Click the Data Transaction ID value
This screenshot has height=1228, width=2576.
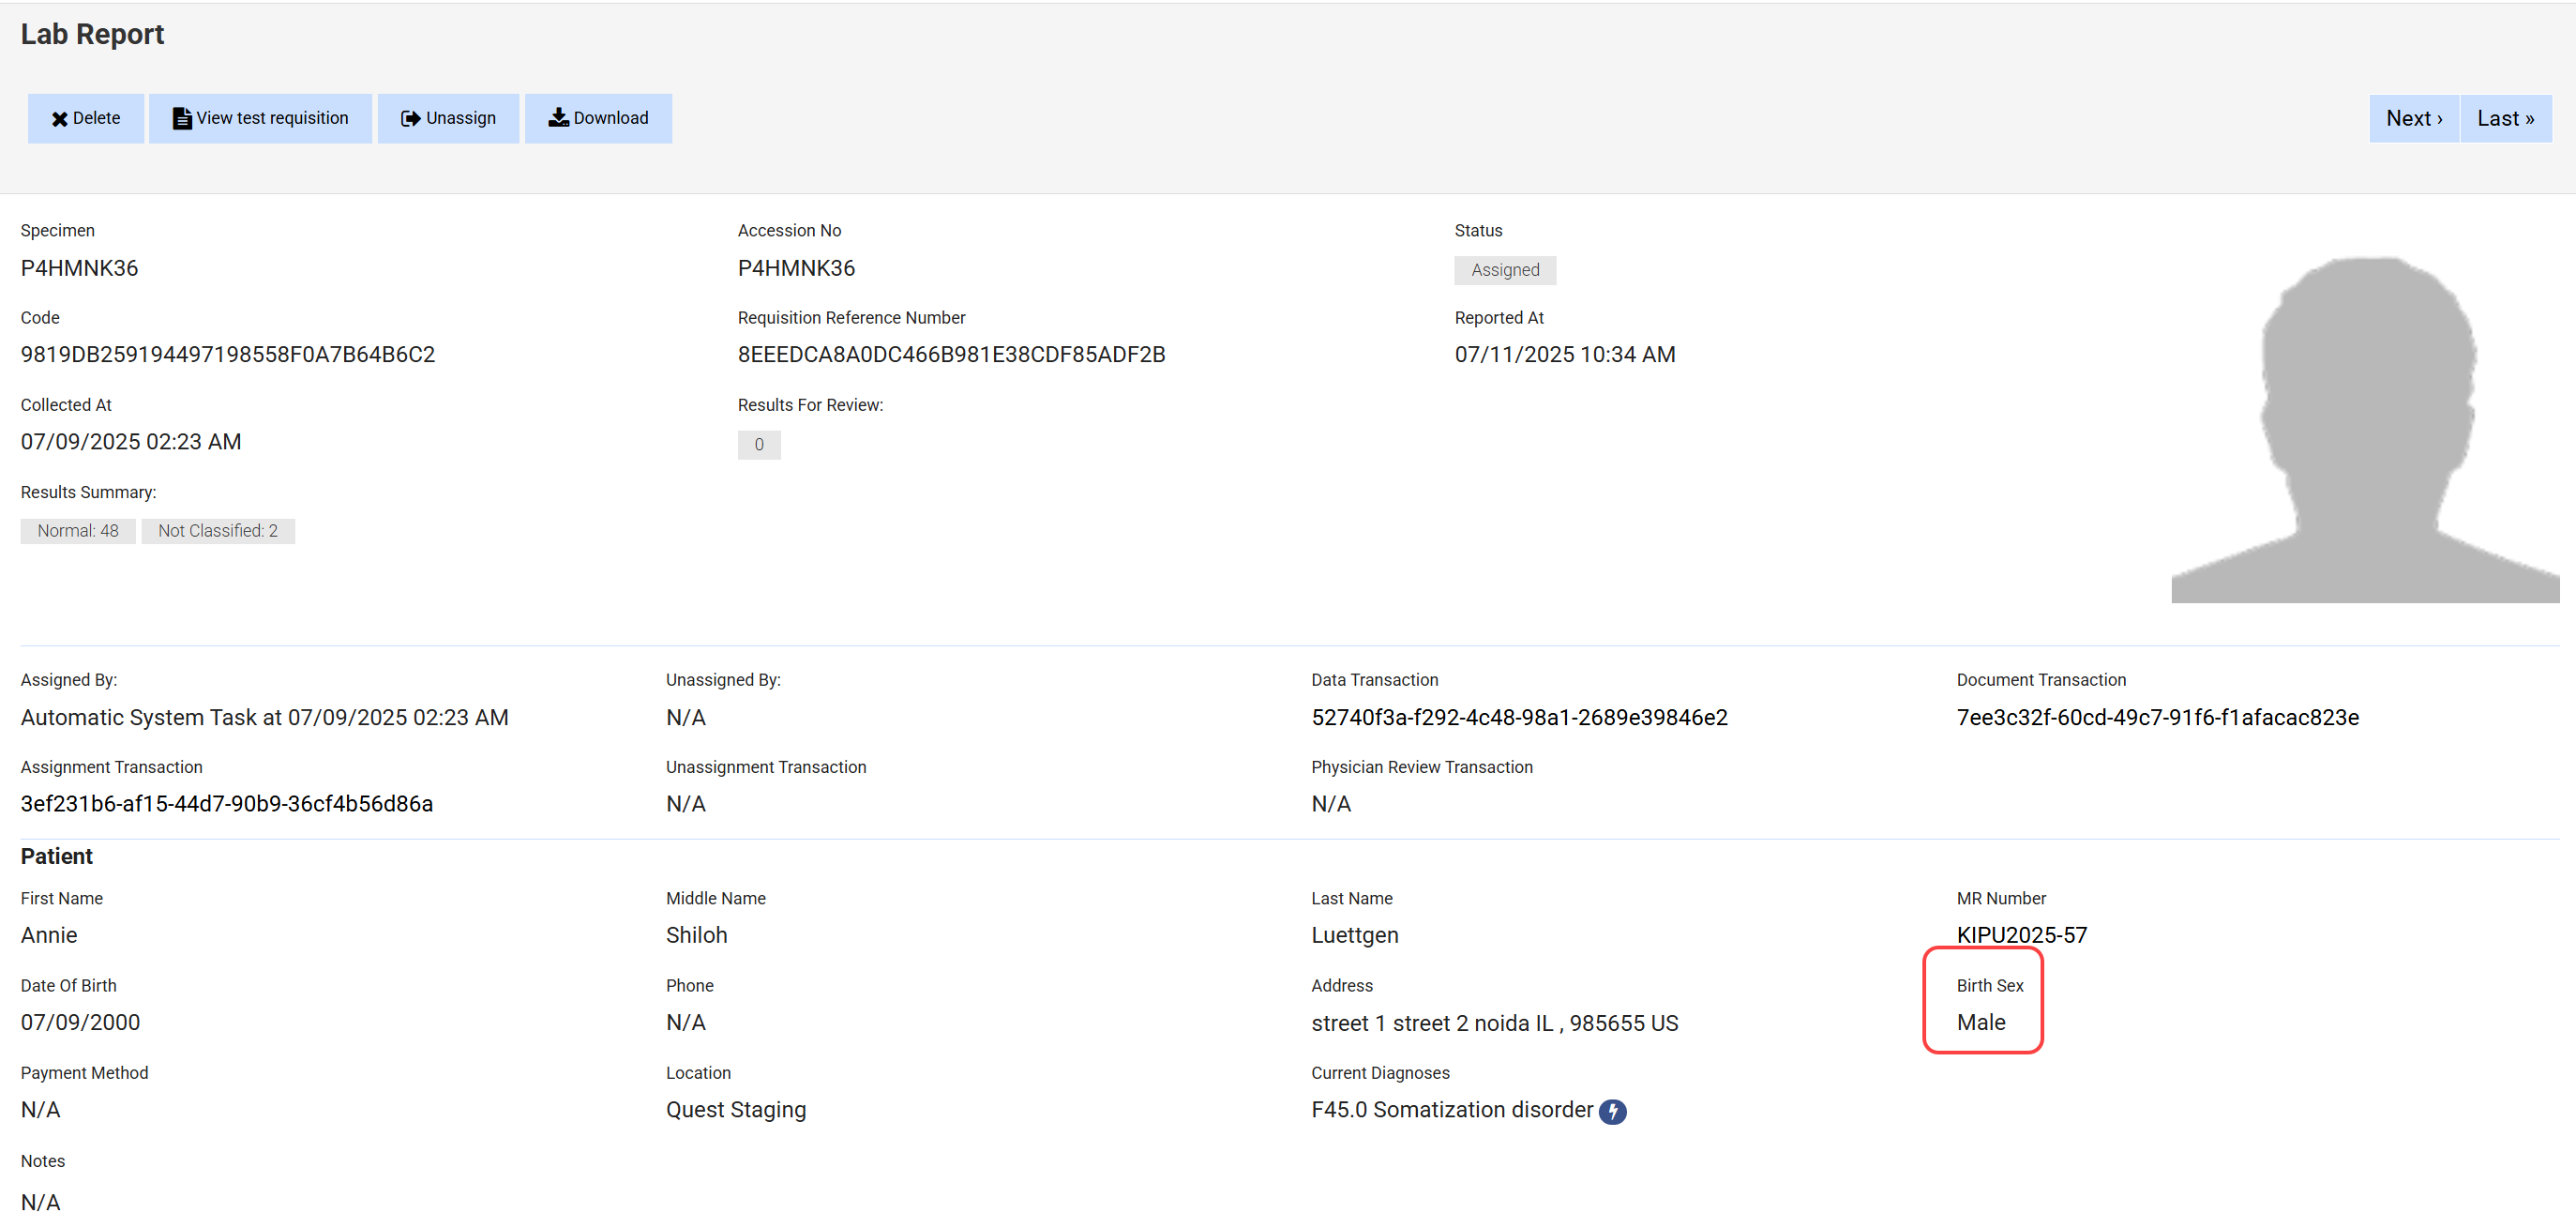[1518, 717]
